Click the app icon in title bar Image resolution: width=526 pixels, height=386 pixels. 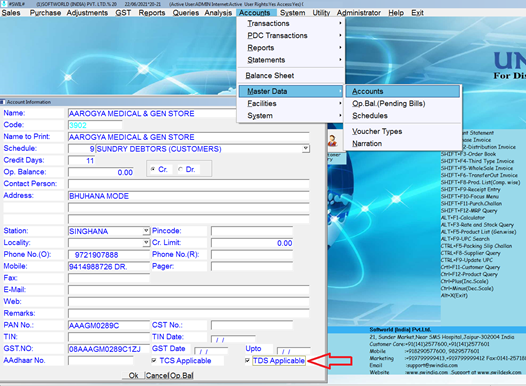4,4
